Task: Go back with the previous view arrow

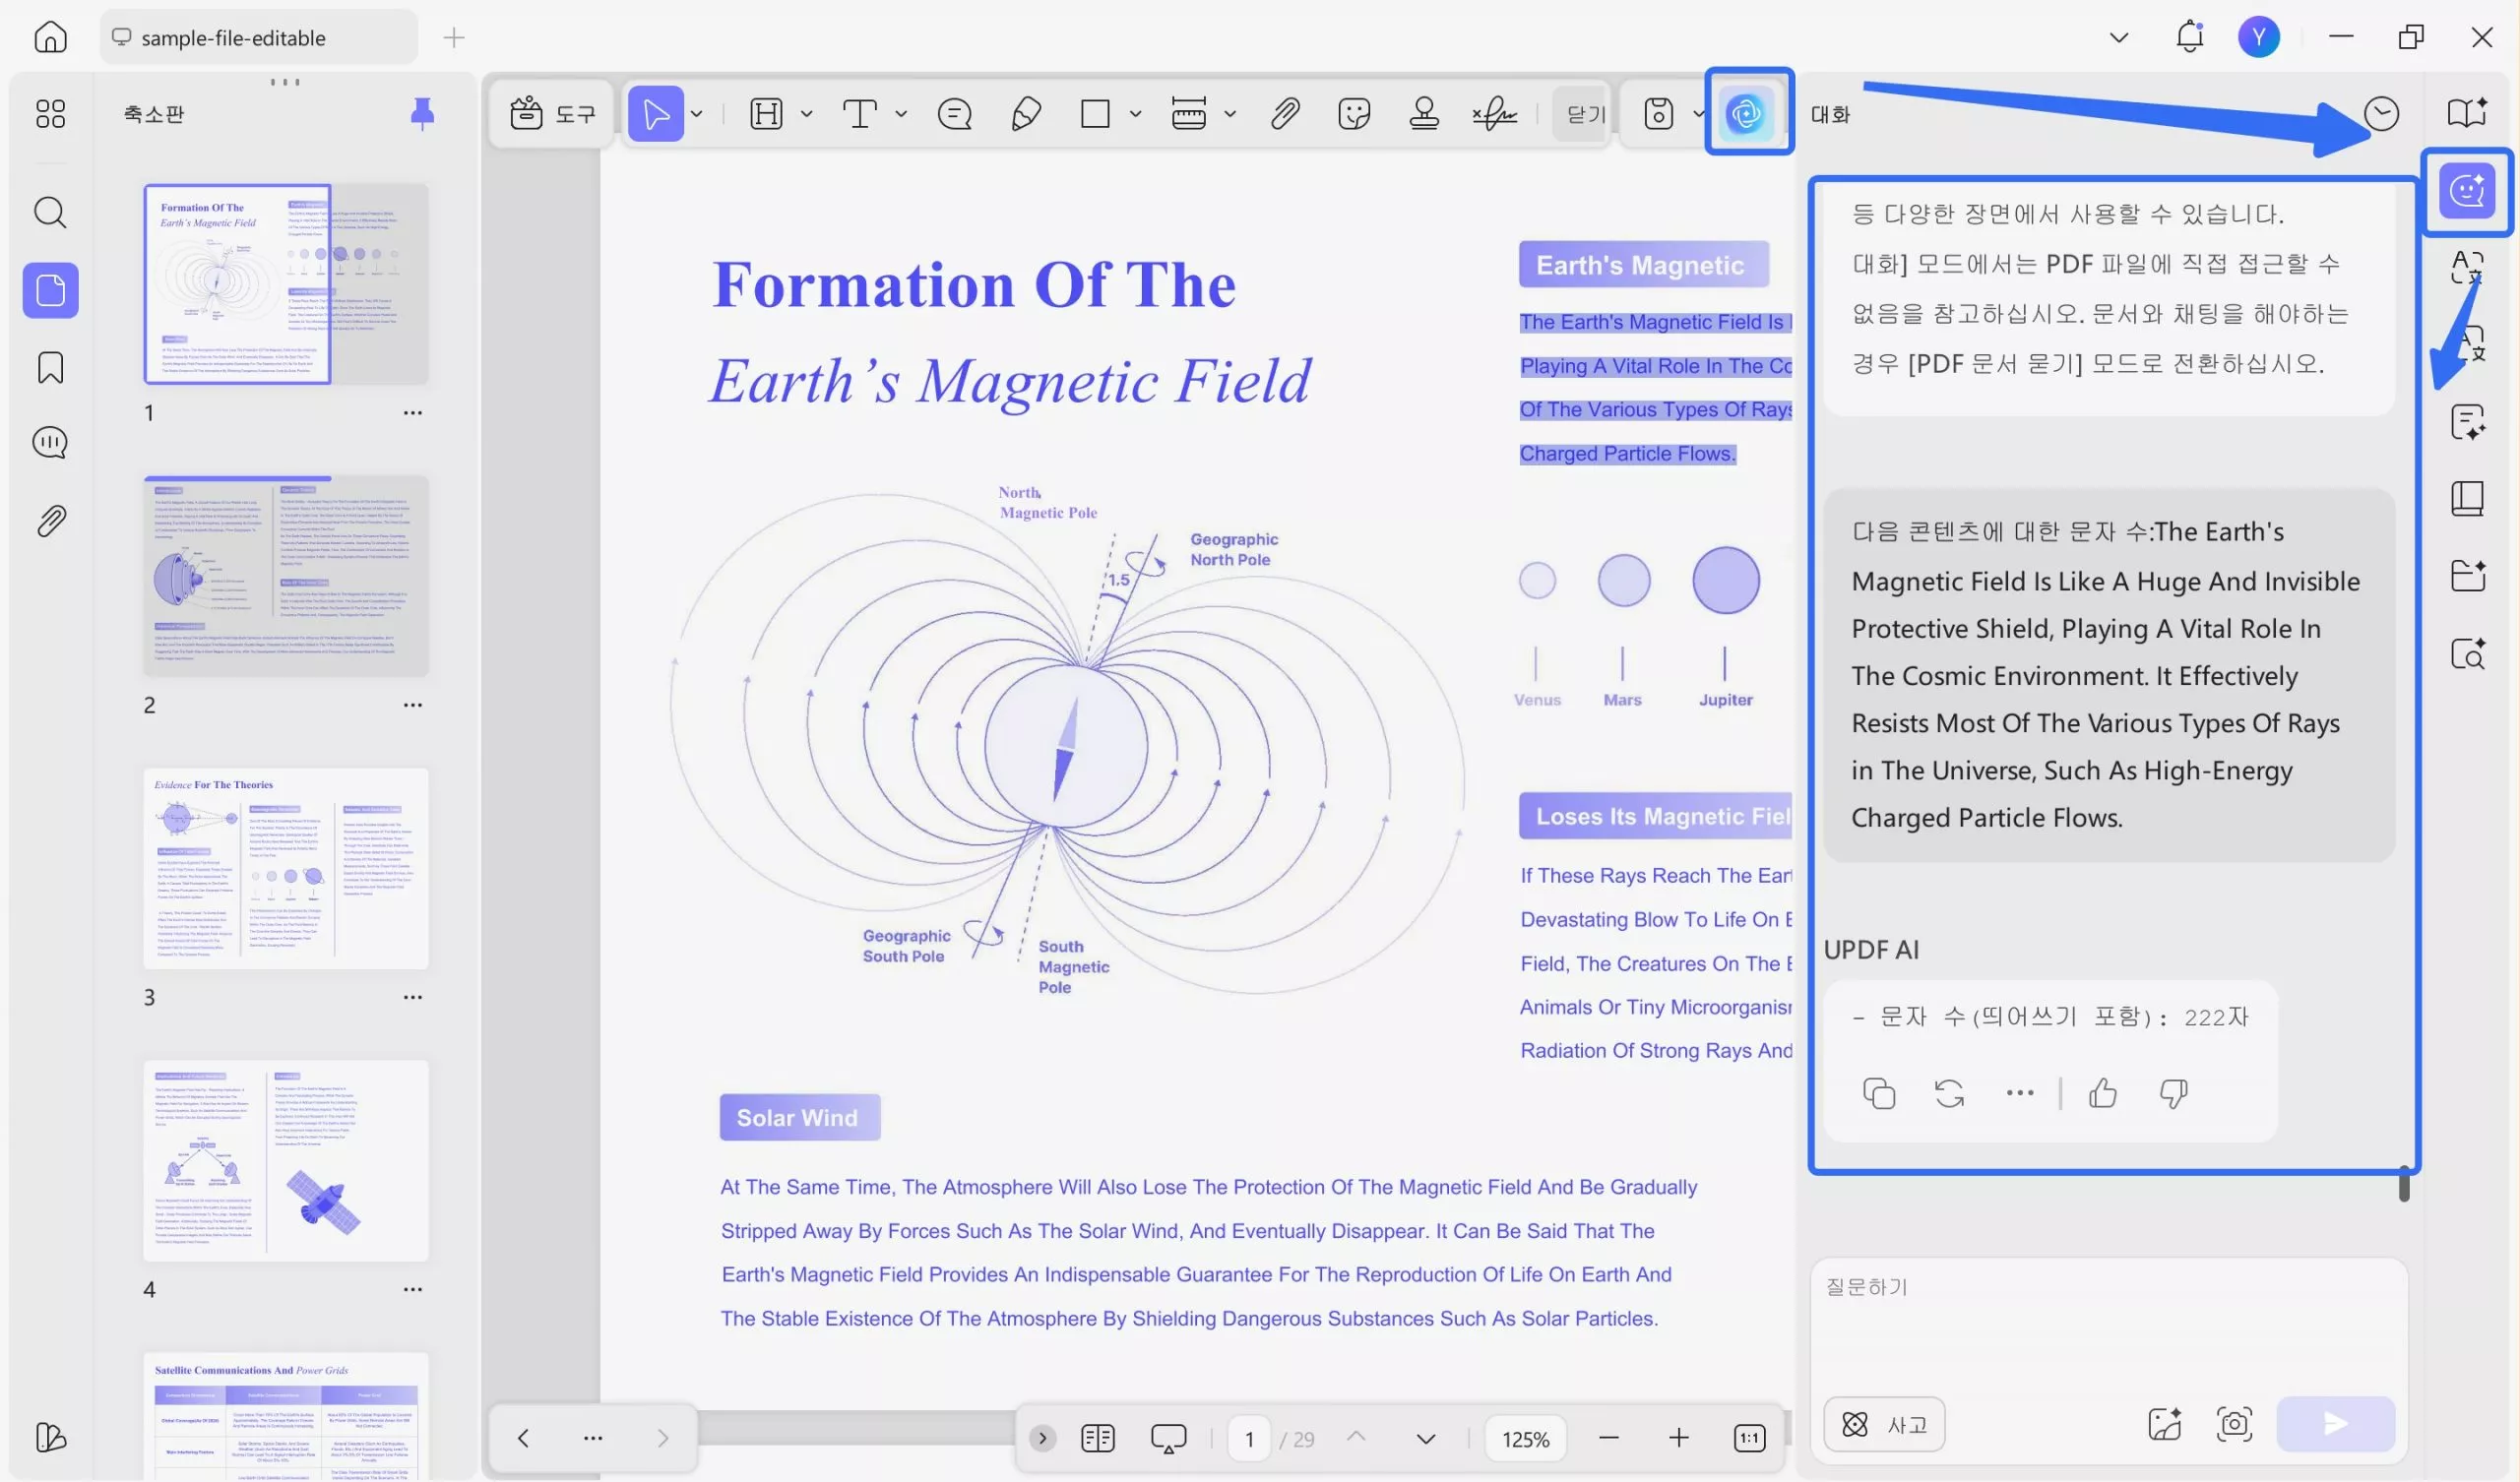Action: click(523, 1438)
